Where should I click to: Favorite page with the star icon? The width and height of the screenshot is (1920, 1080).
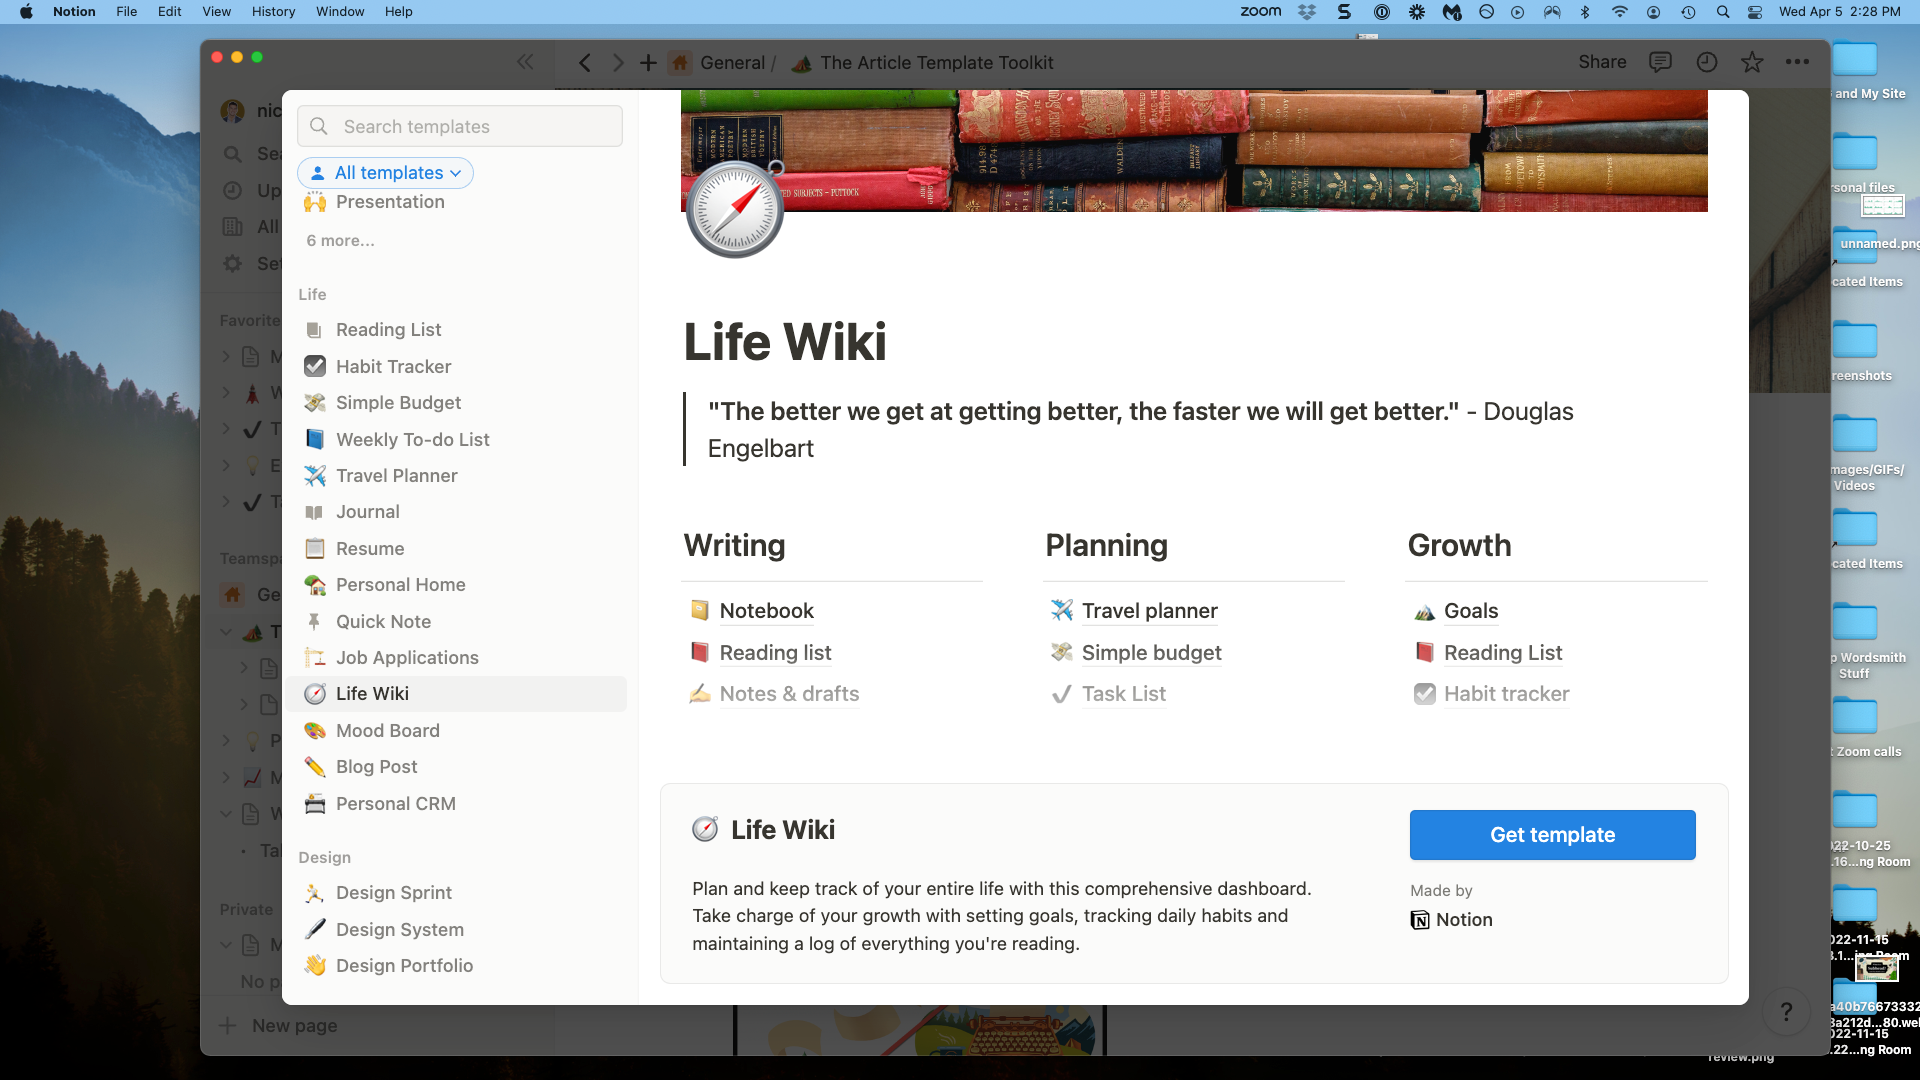1752,62
